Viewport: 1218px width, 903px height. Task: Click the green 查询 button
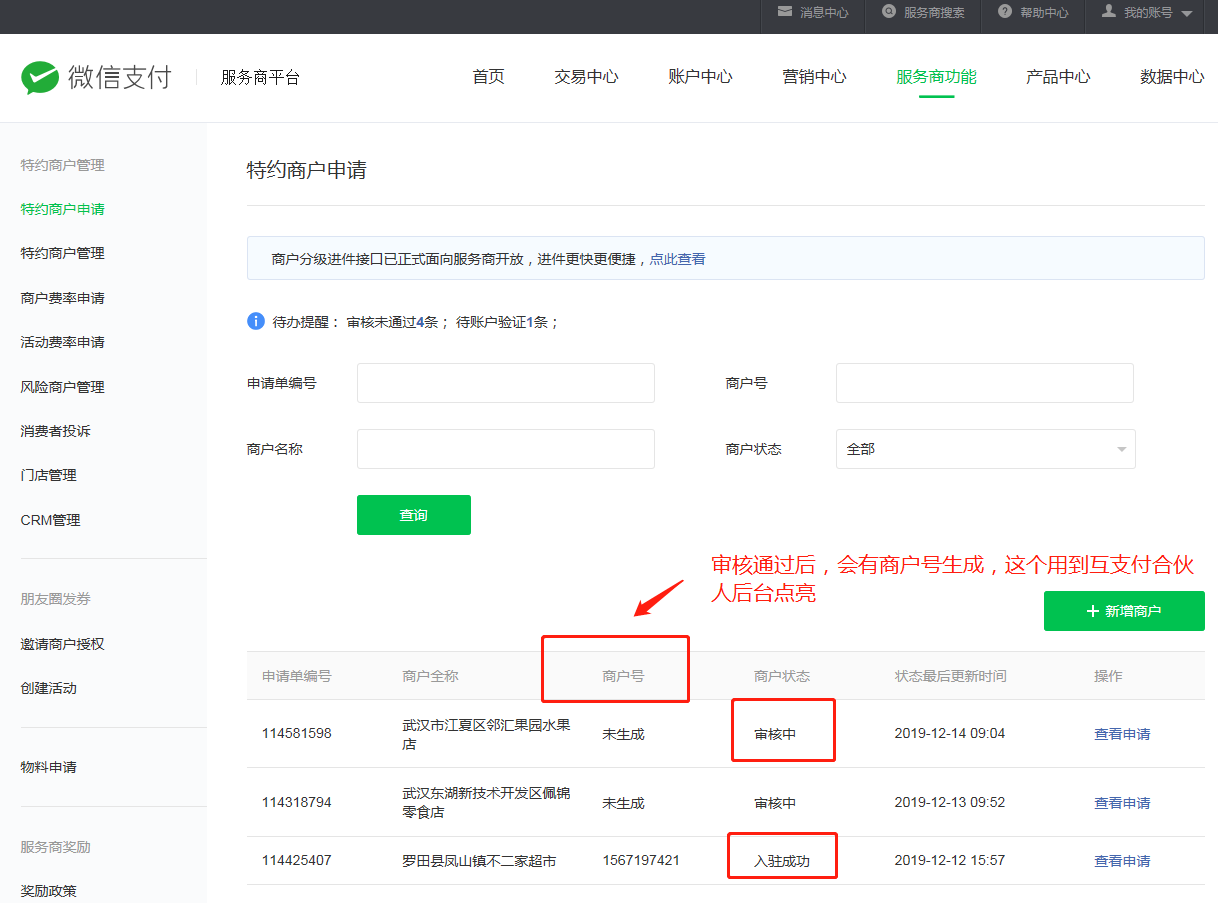coord(414,515)
